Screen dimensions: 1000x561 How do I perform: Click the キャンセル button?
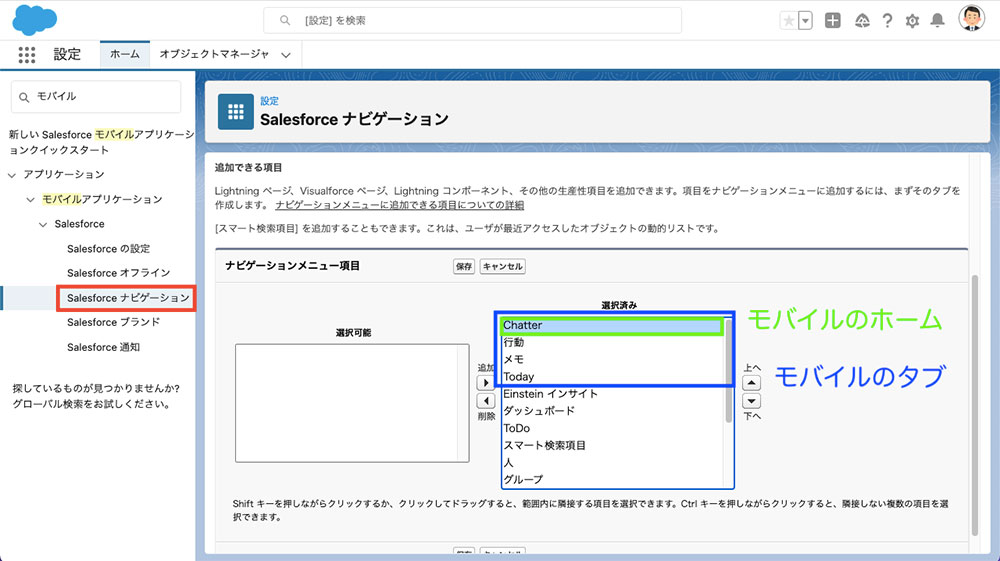[503, 266]
